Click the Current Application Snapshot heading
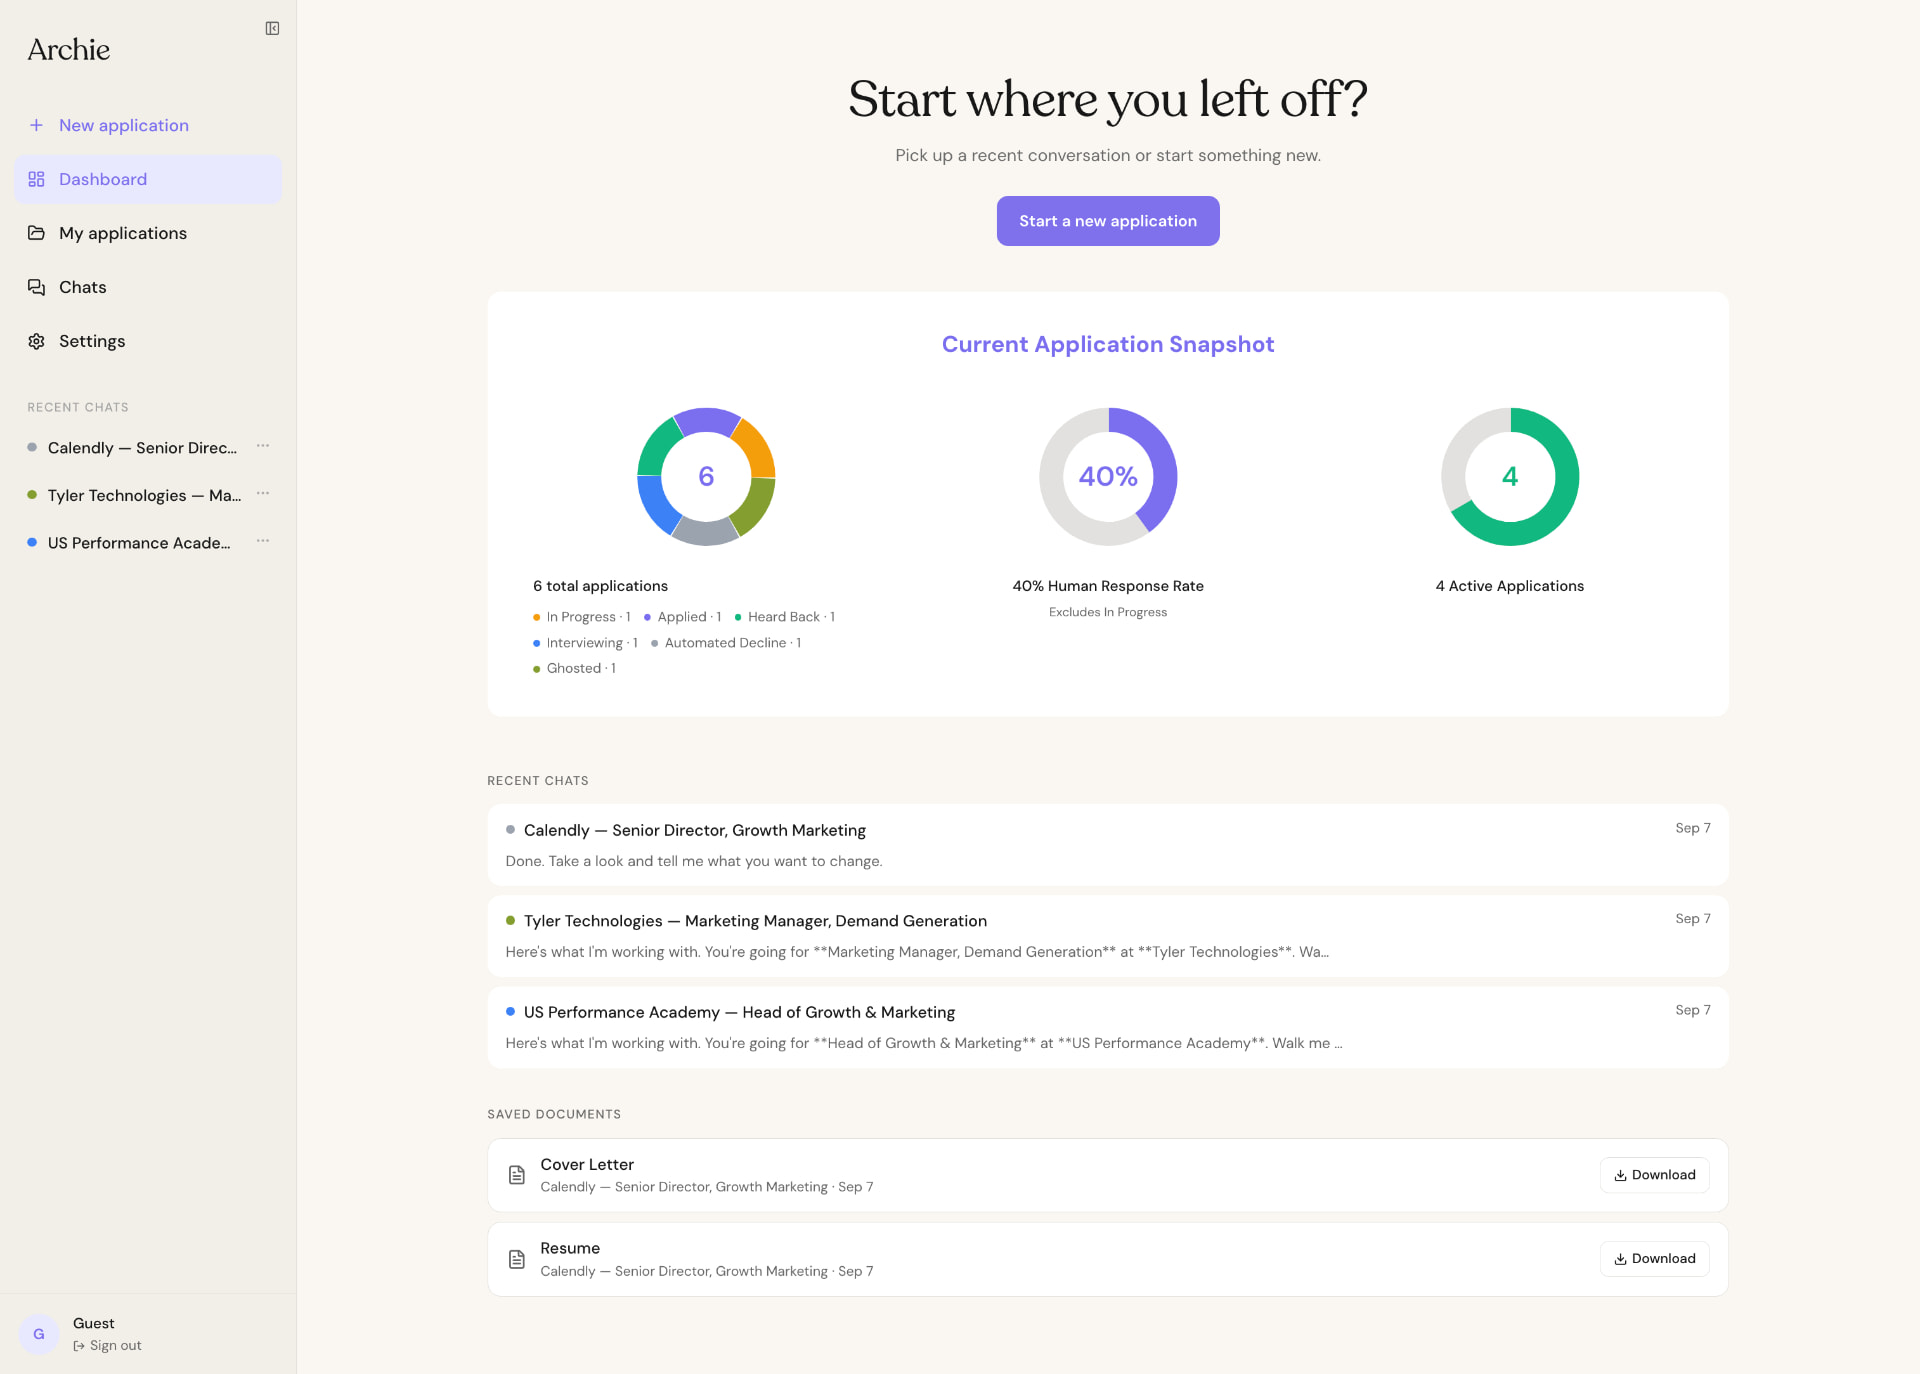The height and width of the screenshot is (1374, 1920). pyautogui.click(x=1108, y=344)
